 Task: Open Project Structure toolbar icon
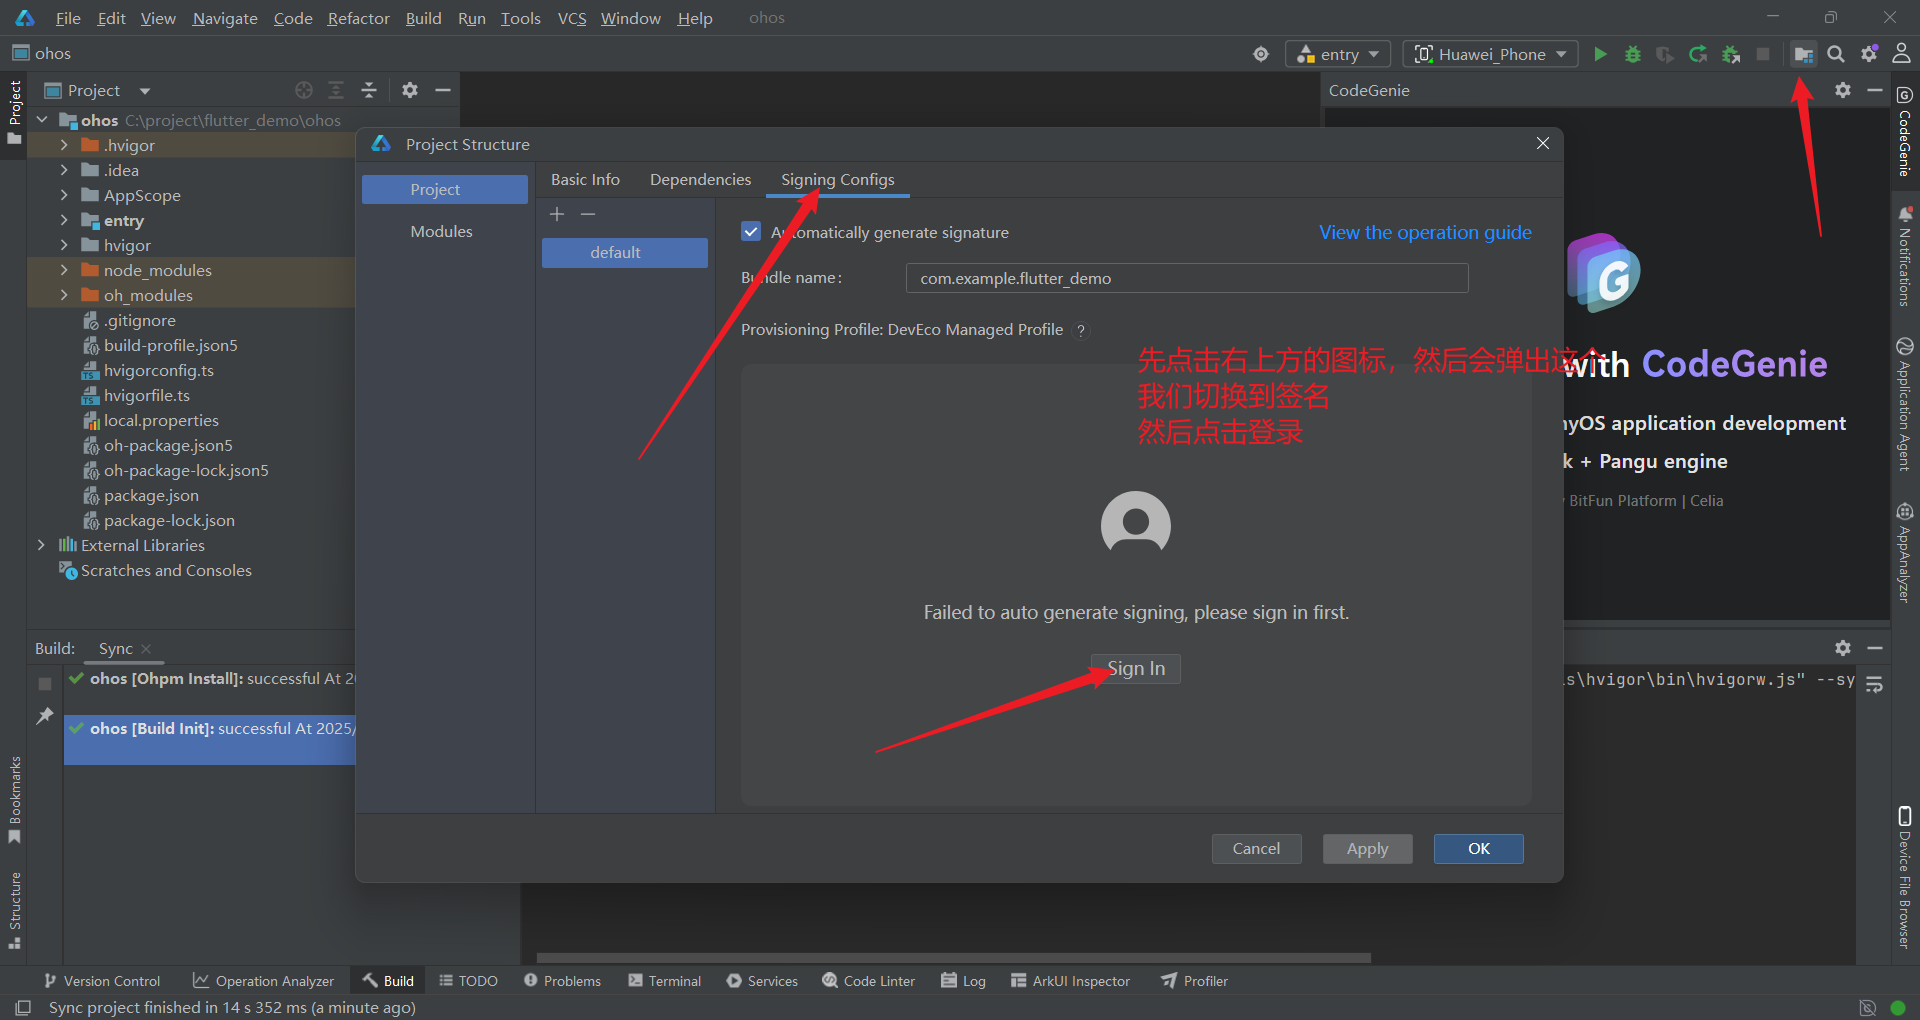click(1803, 54)
